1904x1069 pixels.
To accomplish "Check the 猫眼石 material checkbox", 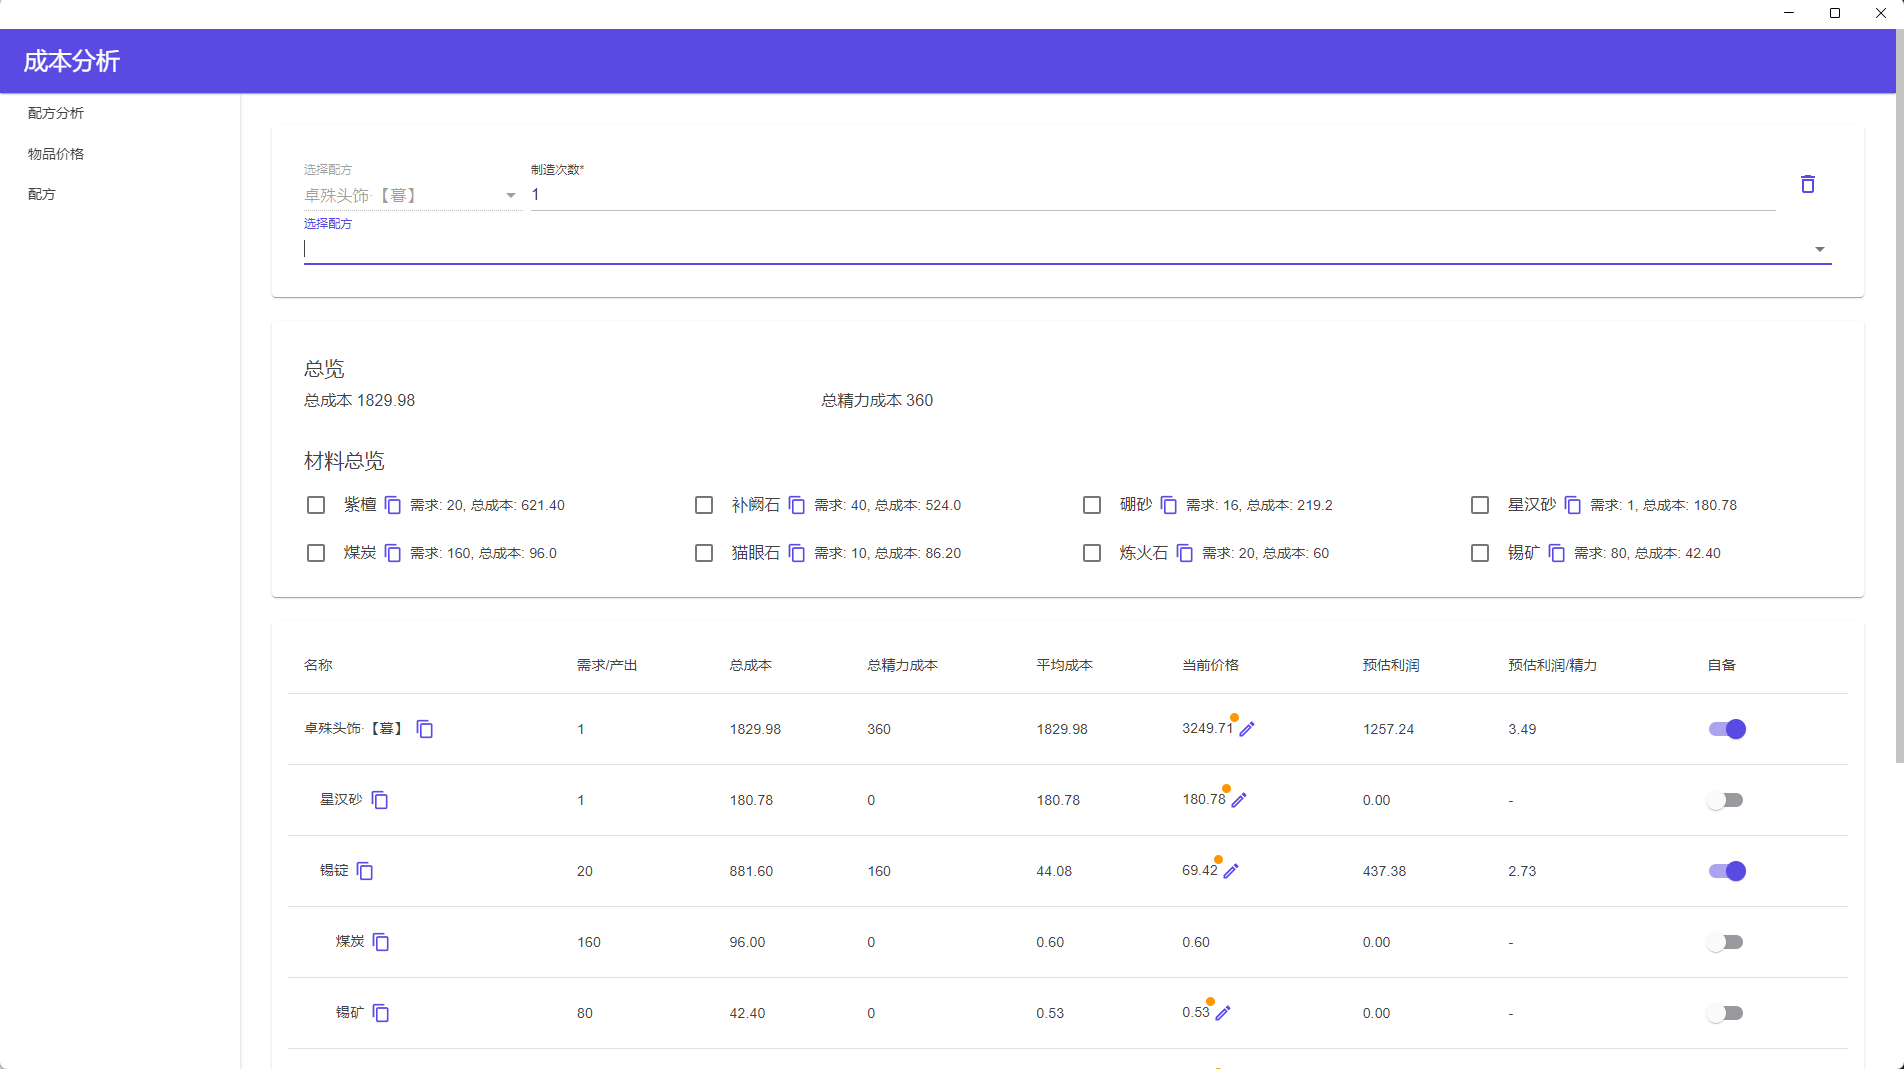I will click(704, 553).
